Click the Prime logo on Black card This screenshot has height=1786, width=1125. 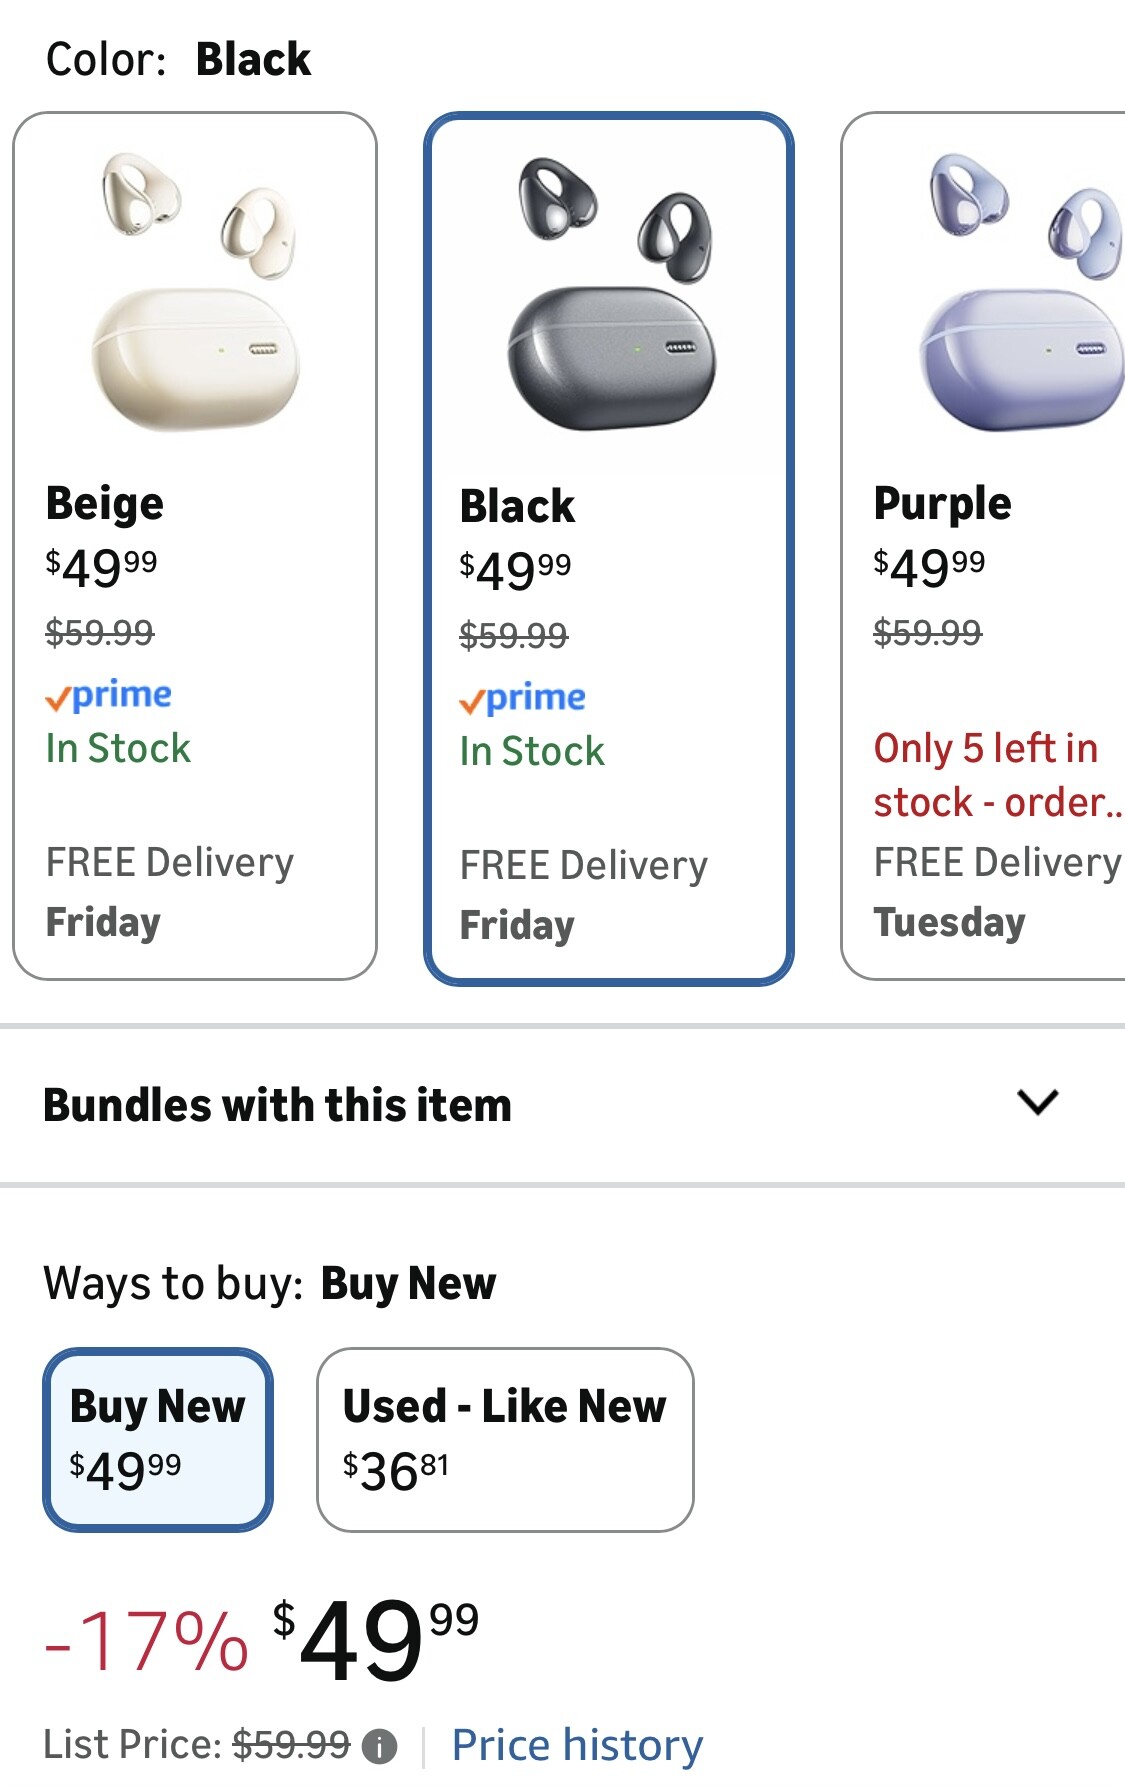[523, 698]
